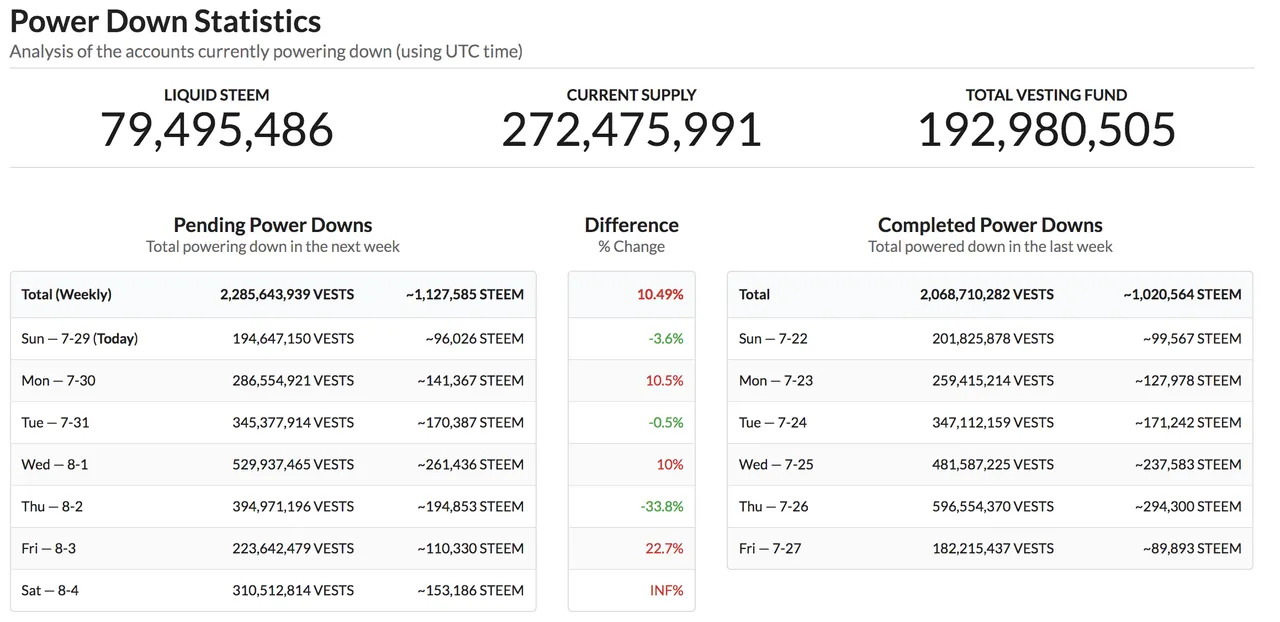
Task: Click the Sun — 7-29 (Today) row label
Action: 80,338
